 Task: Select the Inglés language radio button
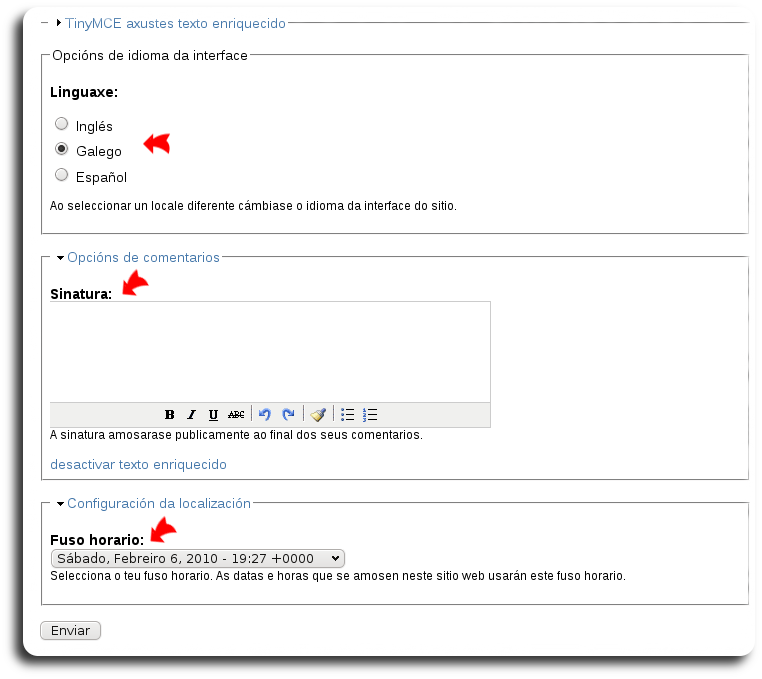(62, 124)
